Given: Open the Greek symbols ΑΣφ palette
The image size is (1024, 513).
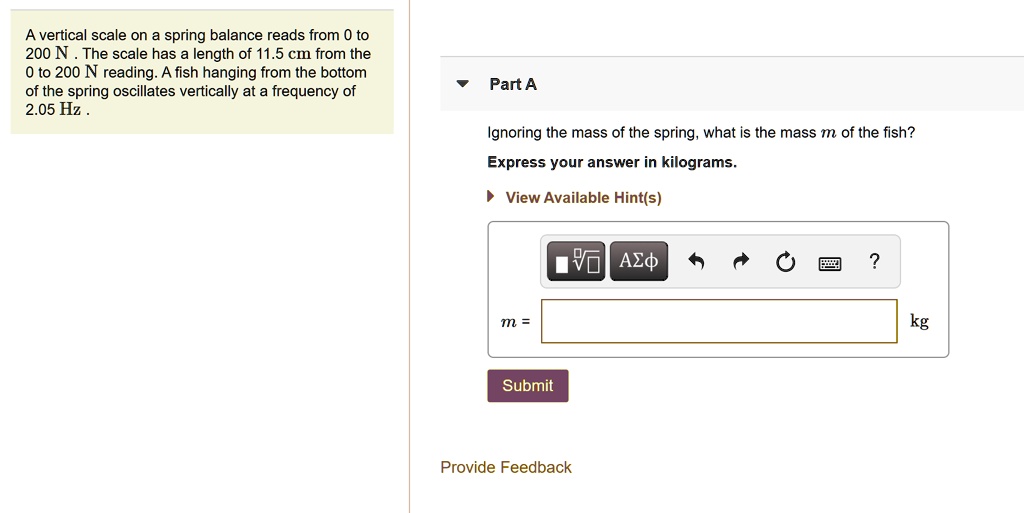Looking at the screenshot, I should coord(638,262).
